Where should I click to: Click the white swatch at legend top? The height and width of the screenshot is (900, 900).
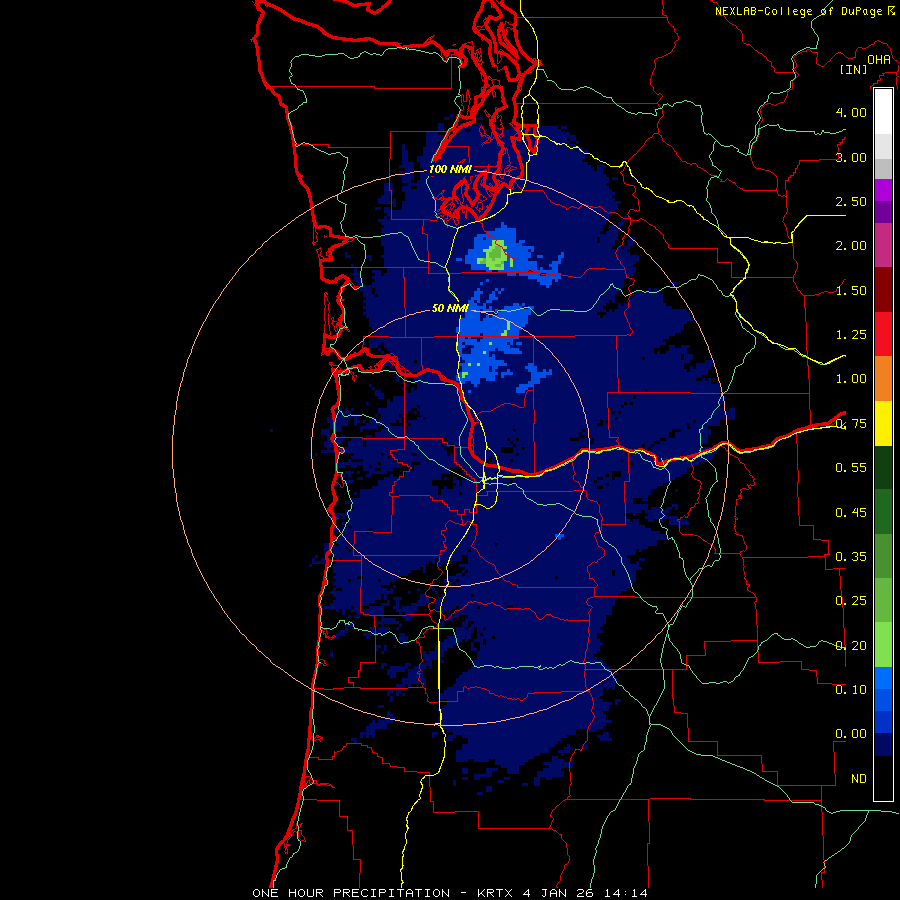883,112
